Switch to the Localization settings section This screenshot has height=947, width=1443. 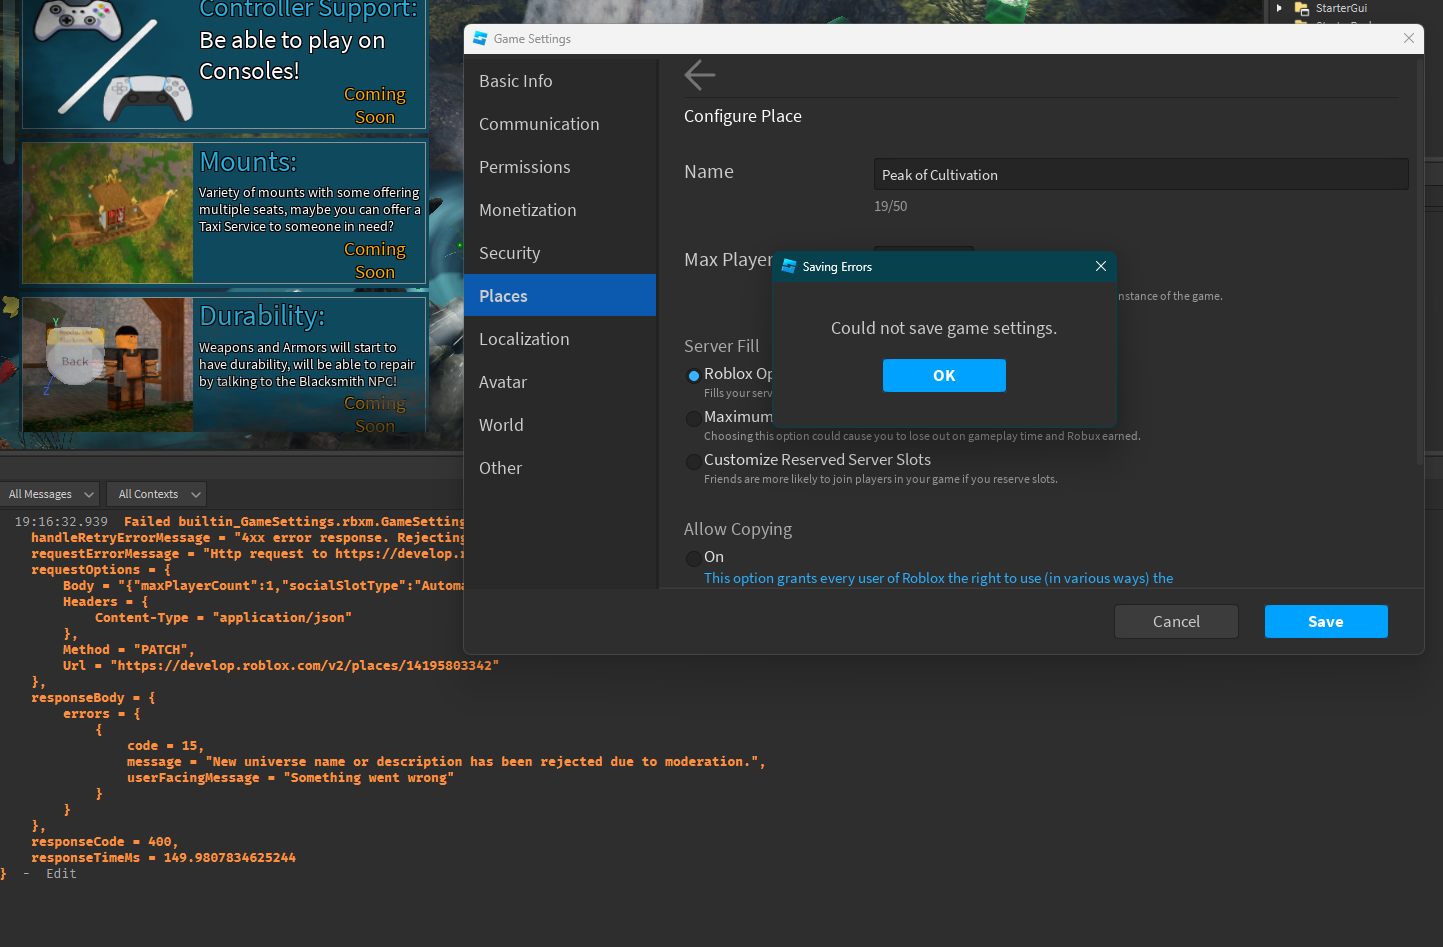coord(524,339)
